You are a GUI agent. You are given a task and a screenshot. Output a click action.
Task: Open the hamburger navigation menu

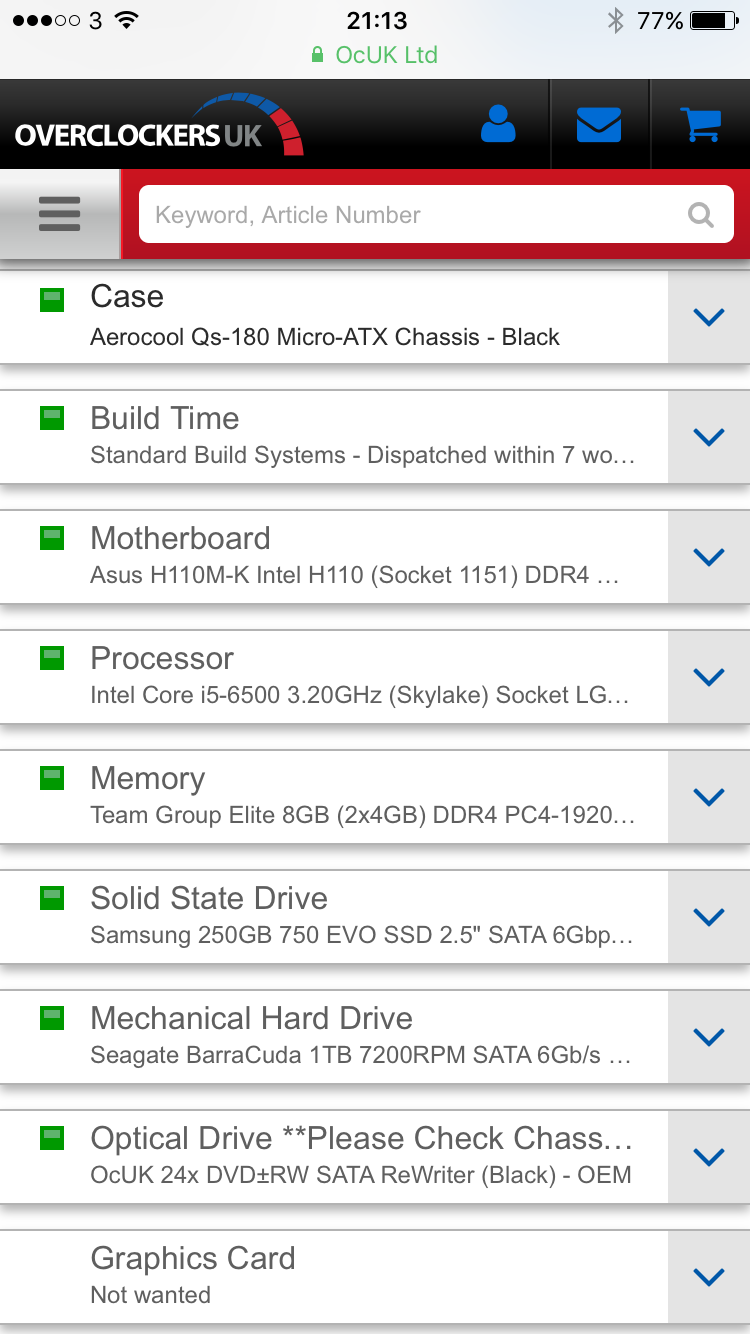click(x=60, y=214)
